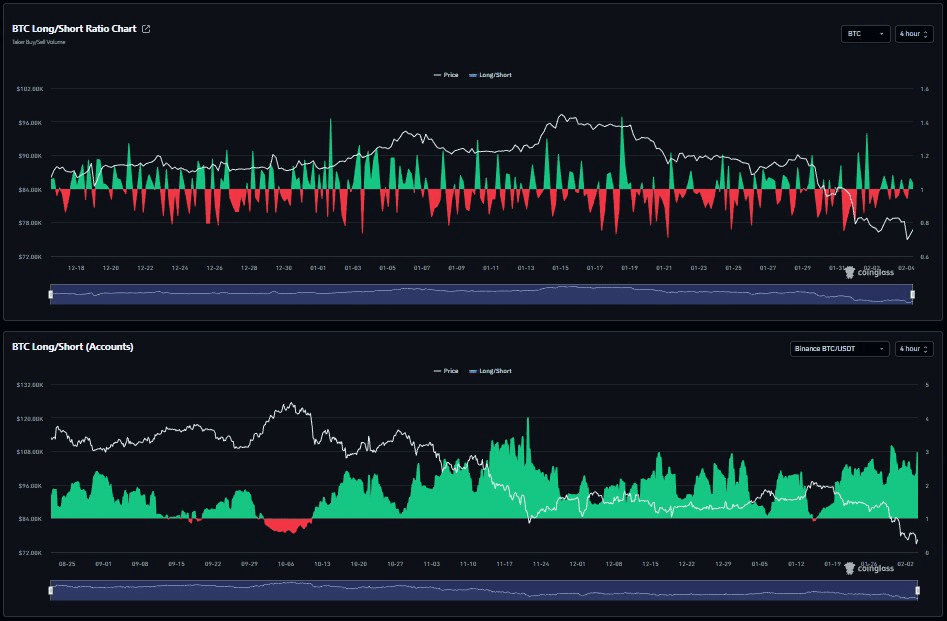Image resolution: width=947 pixels, height=621 pixels.
Task: Click the left handle of the top chart range slider
Action: tap(50, 294)
